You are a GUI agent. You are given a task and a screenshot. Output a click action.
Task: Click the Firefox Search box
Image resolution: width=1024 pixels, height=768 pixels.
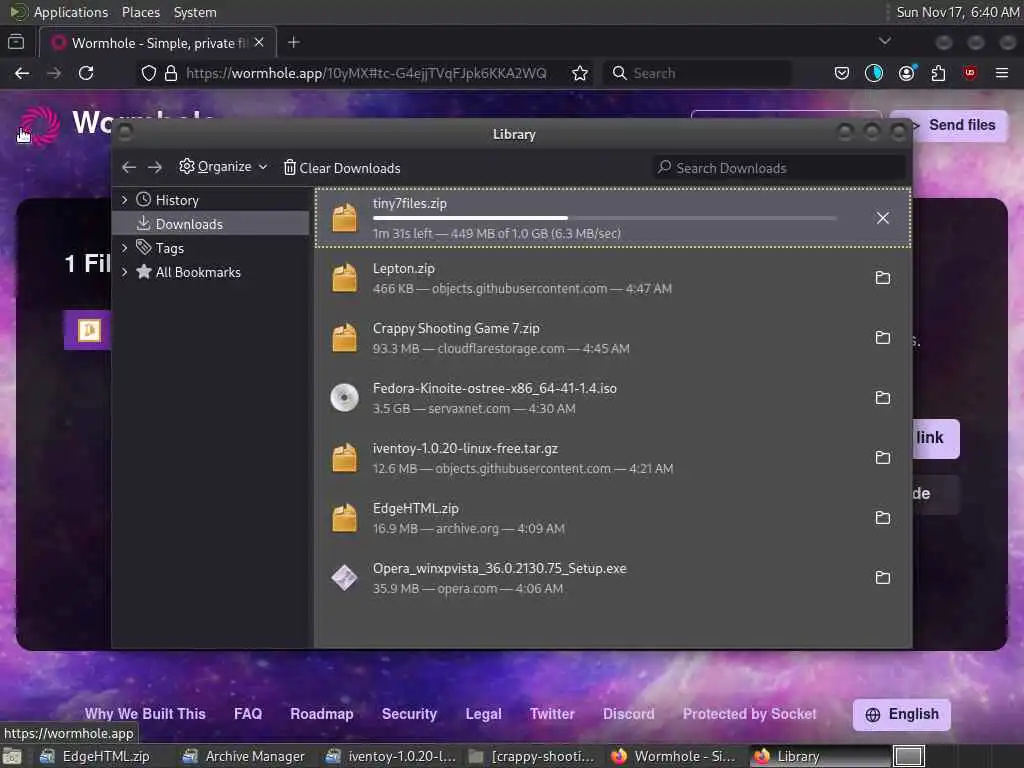(697, 73)
